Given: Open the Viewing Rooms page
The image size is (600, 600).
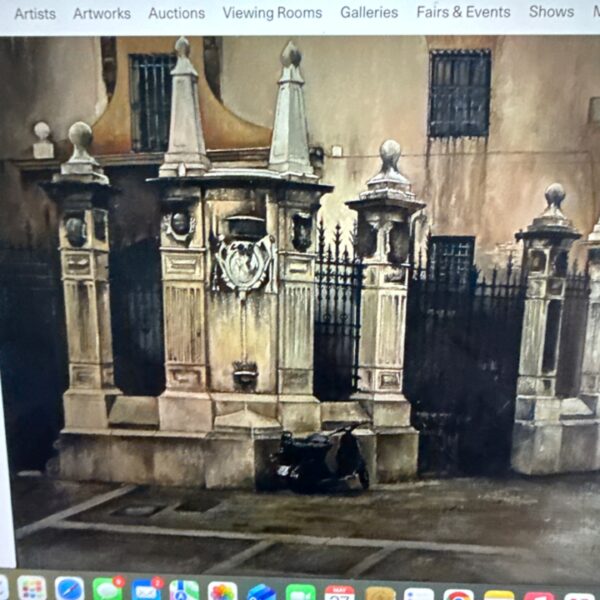Looking at the screenshot, I should 272,13.
